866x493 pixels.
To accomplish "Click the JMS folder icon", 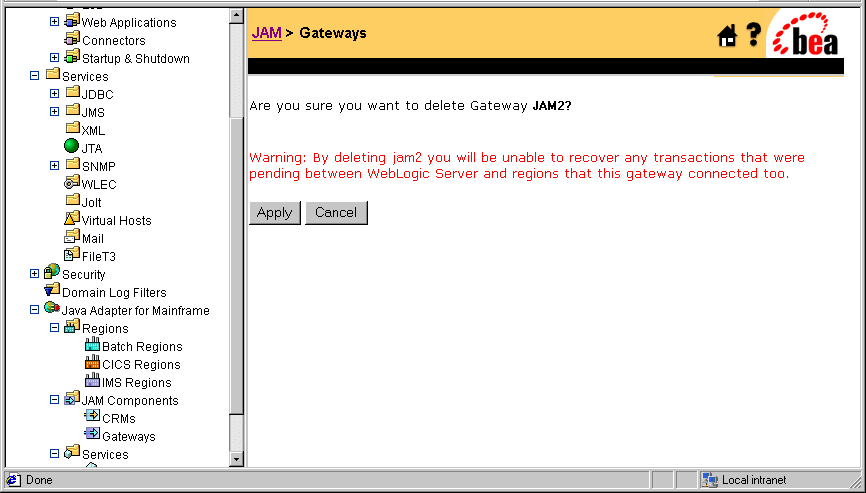I will click(72, 110).
